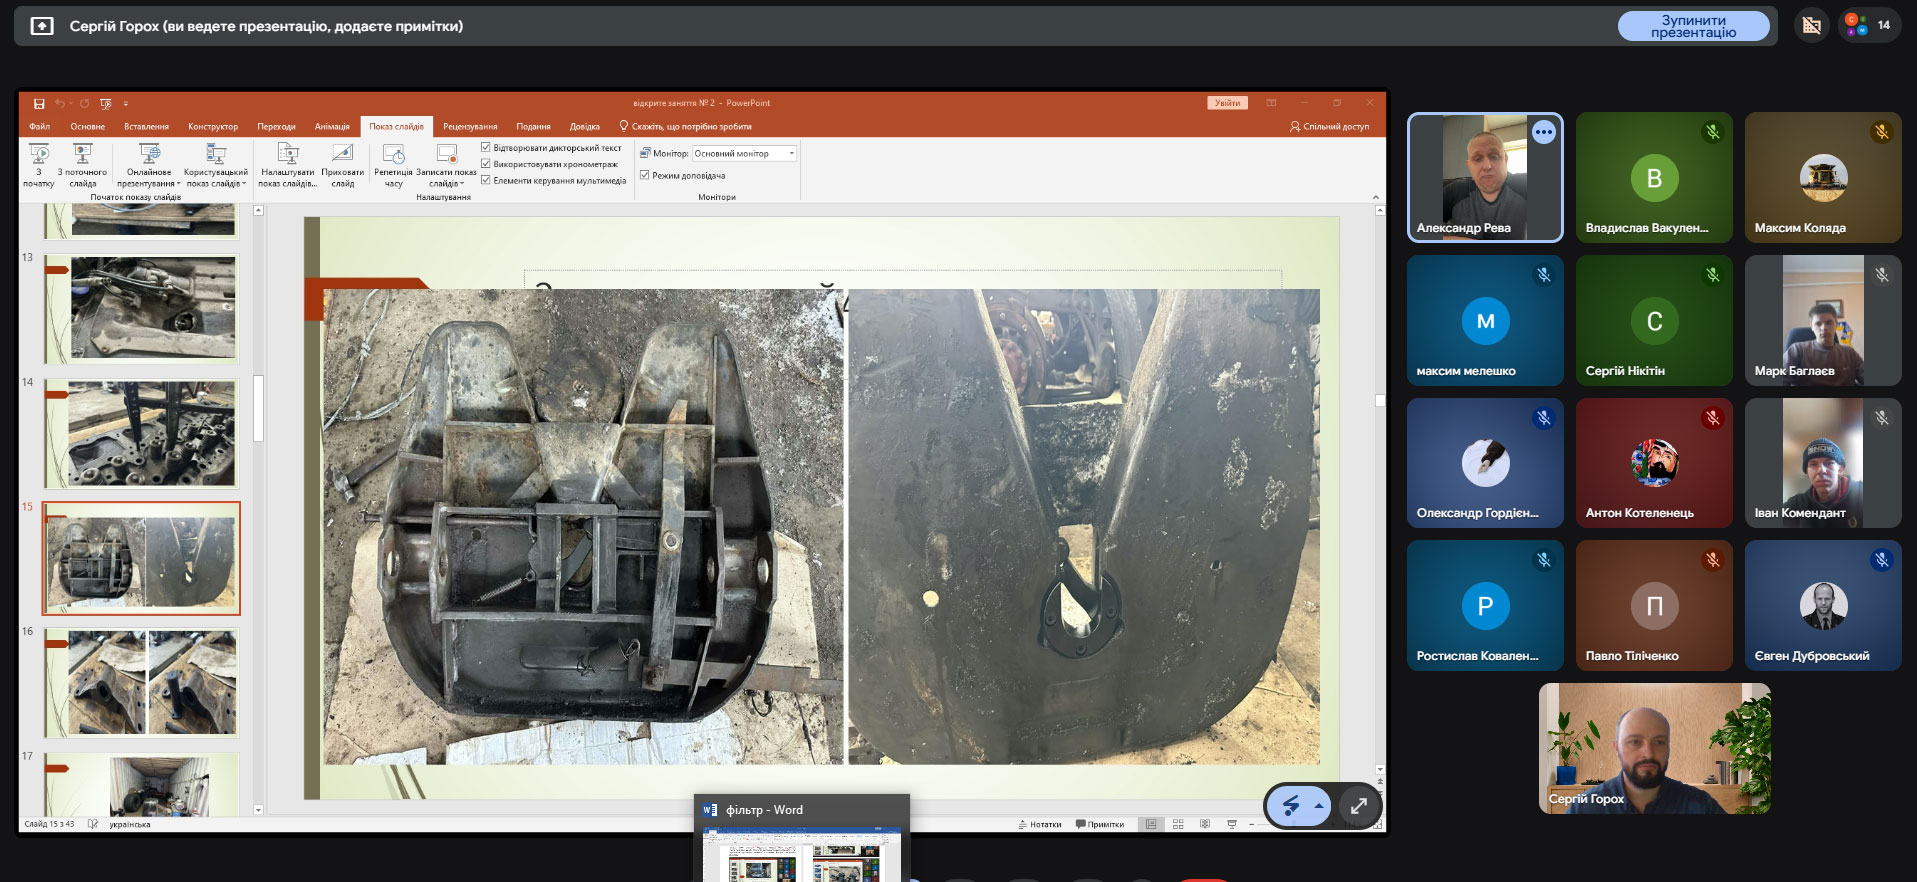The width and height of the screenshot is (1917, 882).
Task: Expand shared presentation to full screen
Action: [1358, 806]
